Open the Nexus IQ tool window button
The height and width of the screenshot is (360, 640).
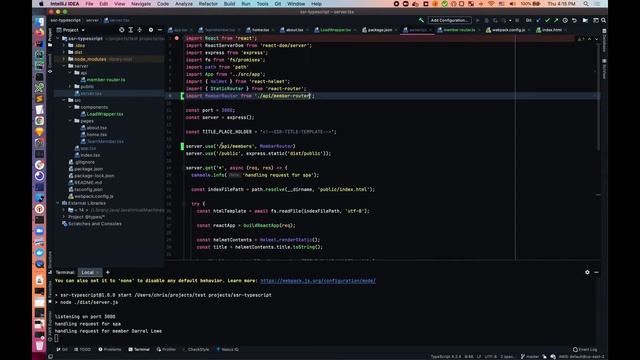(x=228, y=349)
